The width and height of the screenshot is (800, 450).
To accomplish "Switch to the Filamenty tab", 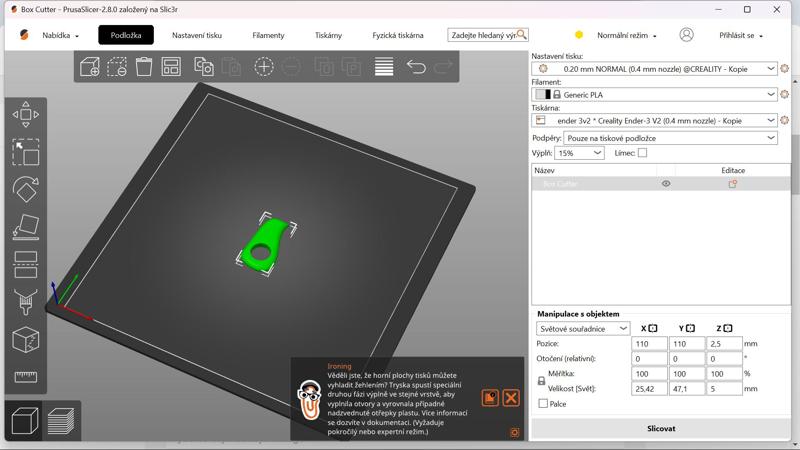I will point(268,35).
